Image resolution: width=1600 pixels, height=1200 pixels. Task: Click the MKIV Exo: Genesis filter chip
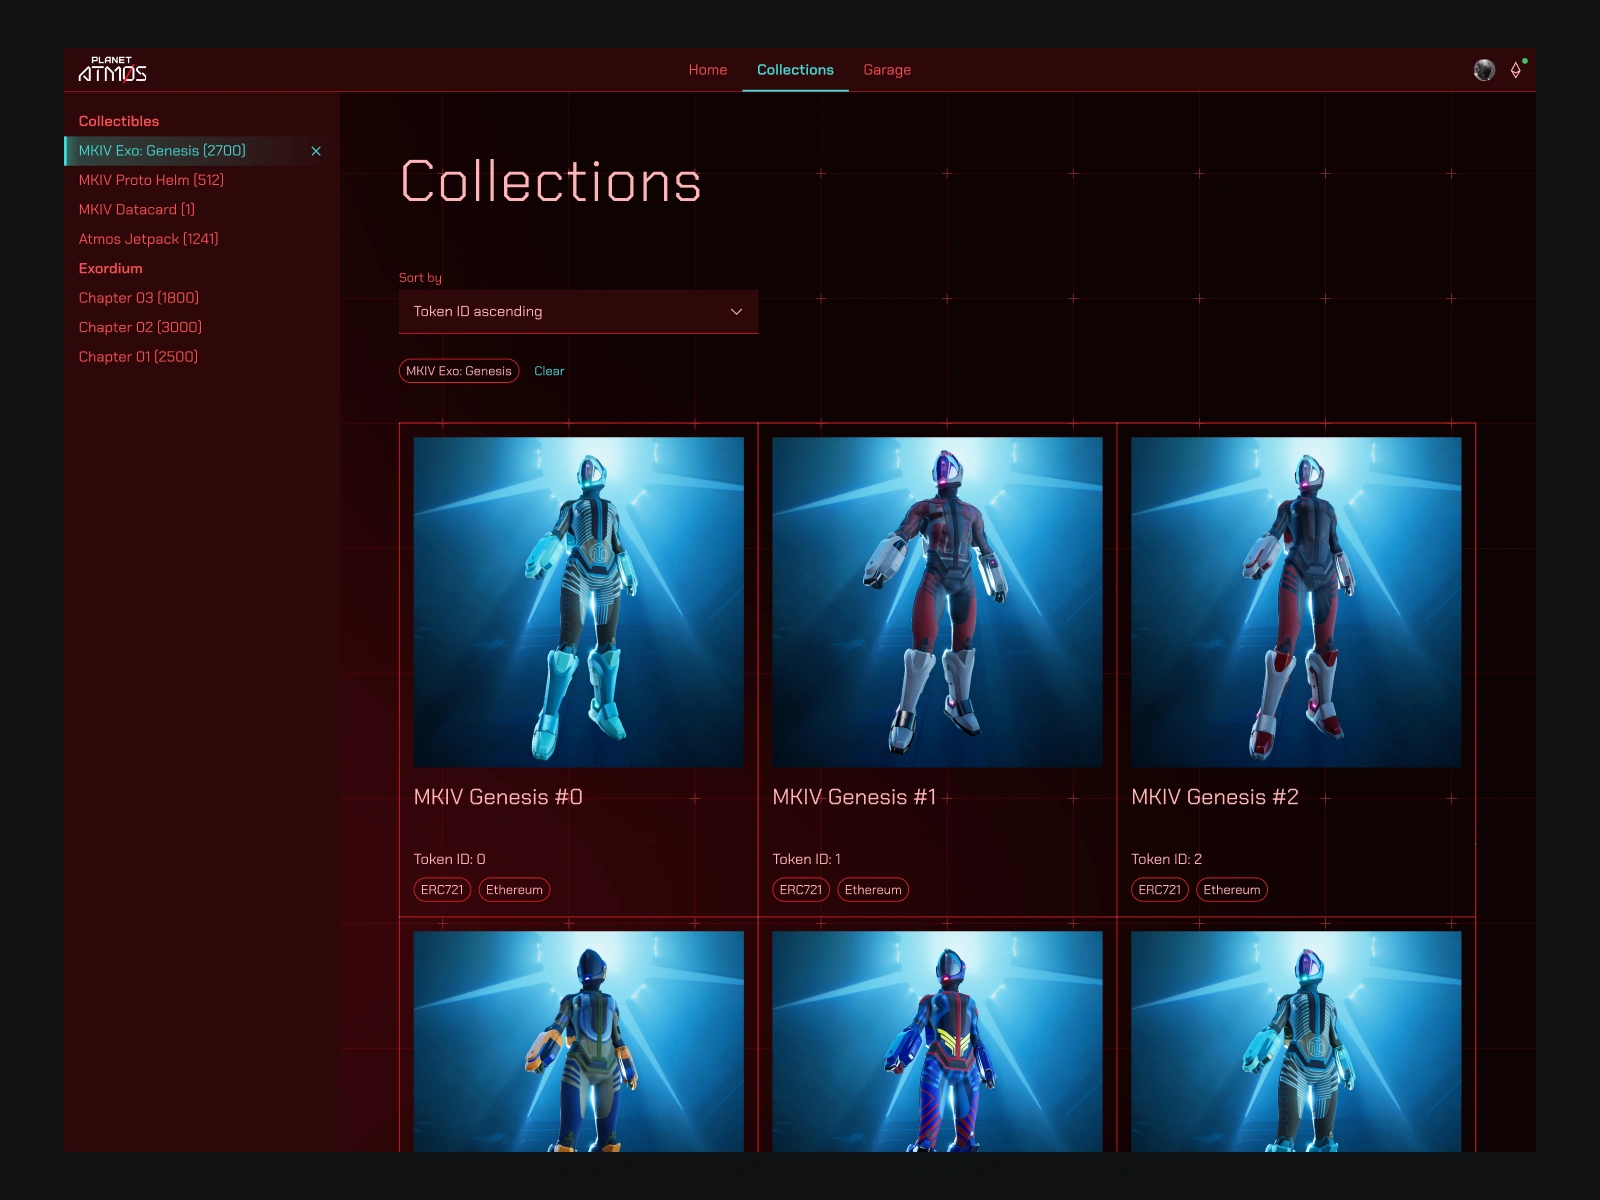pyautogui.click(x=459, y=371)
